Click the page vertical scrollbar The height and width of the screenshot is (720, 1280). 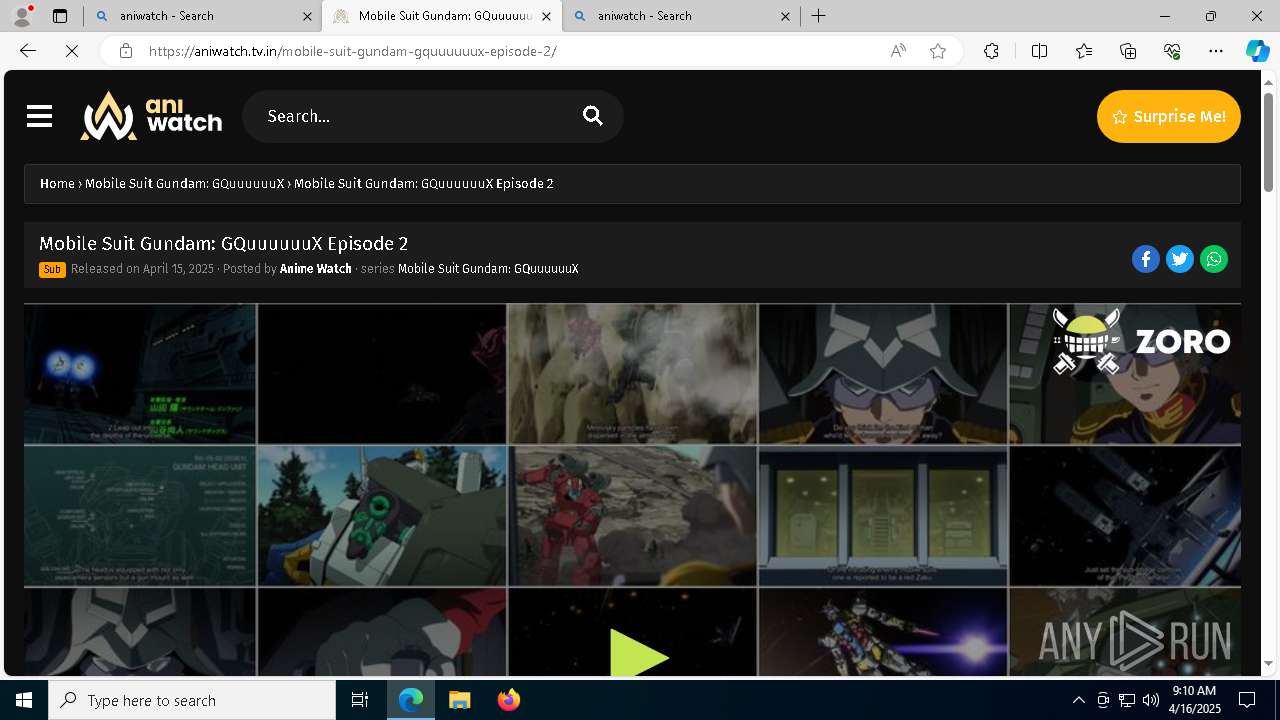[1269, 142]
